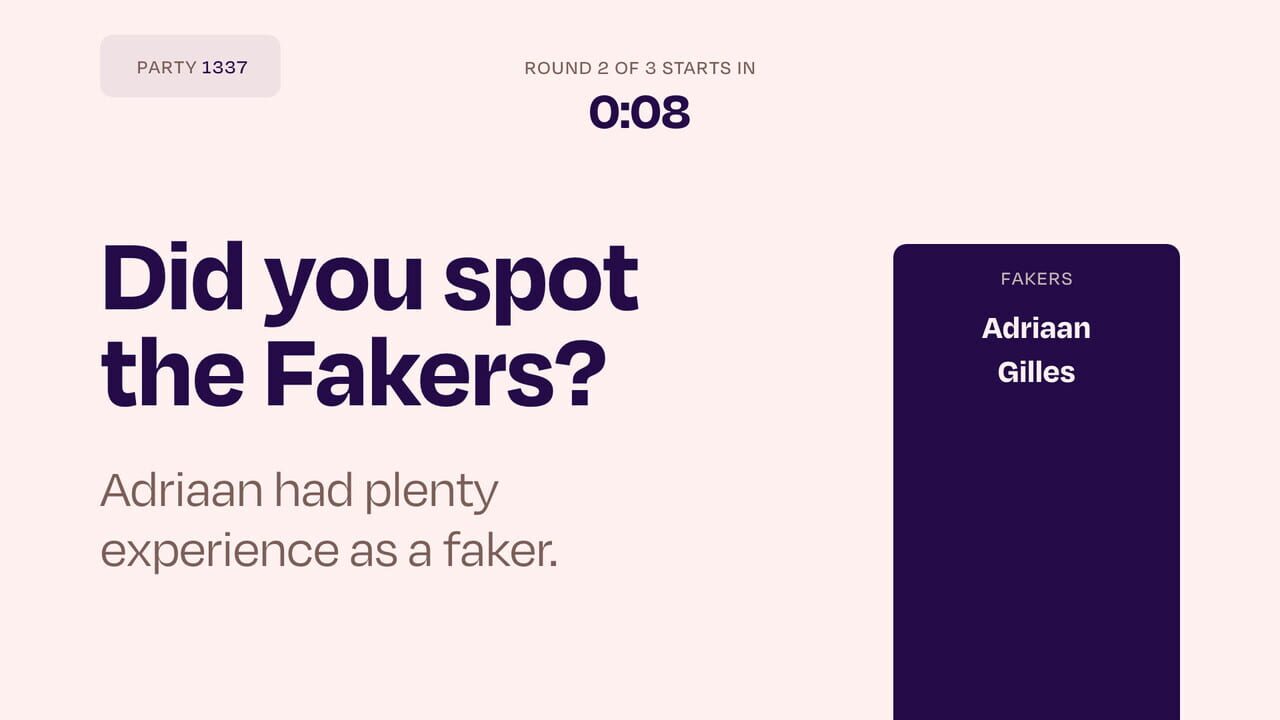Screen dimensions: 1280x720
Task: Click the word PARTY in the badge
Action: pos(167,68)
